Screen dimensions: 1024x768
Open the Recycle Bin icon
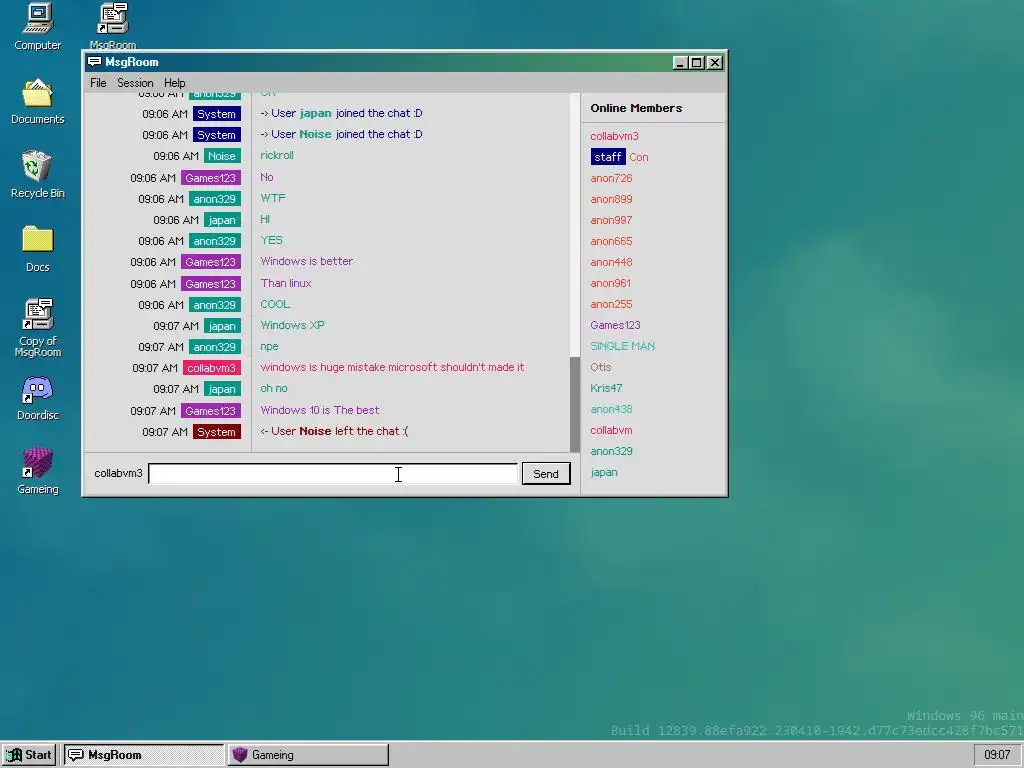(37, 174)
